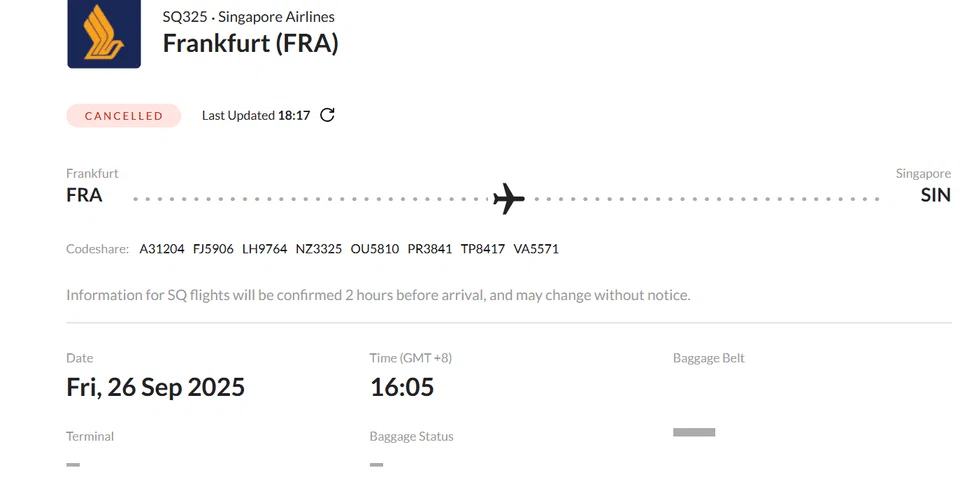The image size is (960, 501).
Task: Click the airplane icon on the route line
Action: [x=509, y=198]
